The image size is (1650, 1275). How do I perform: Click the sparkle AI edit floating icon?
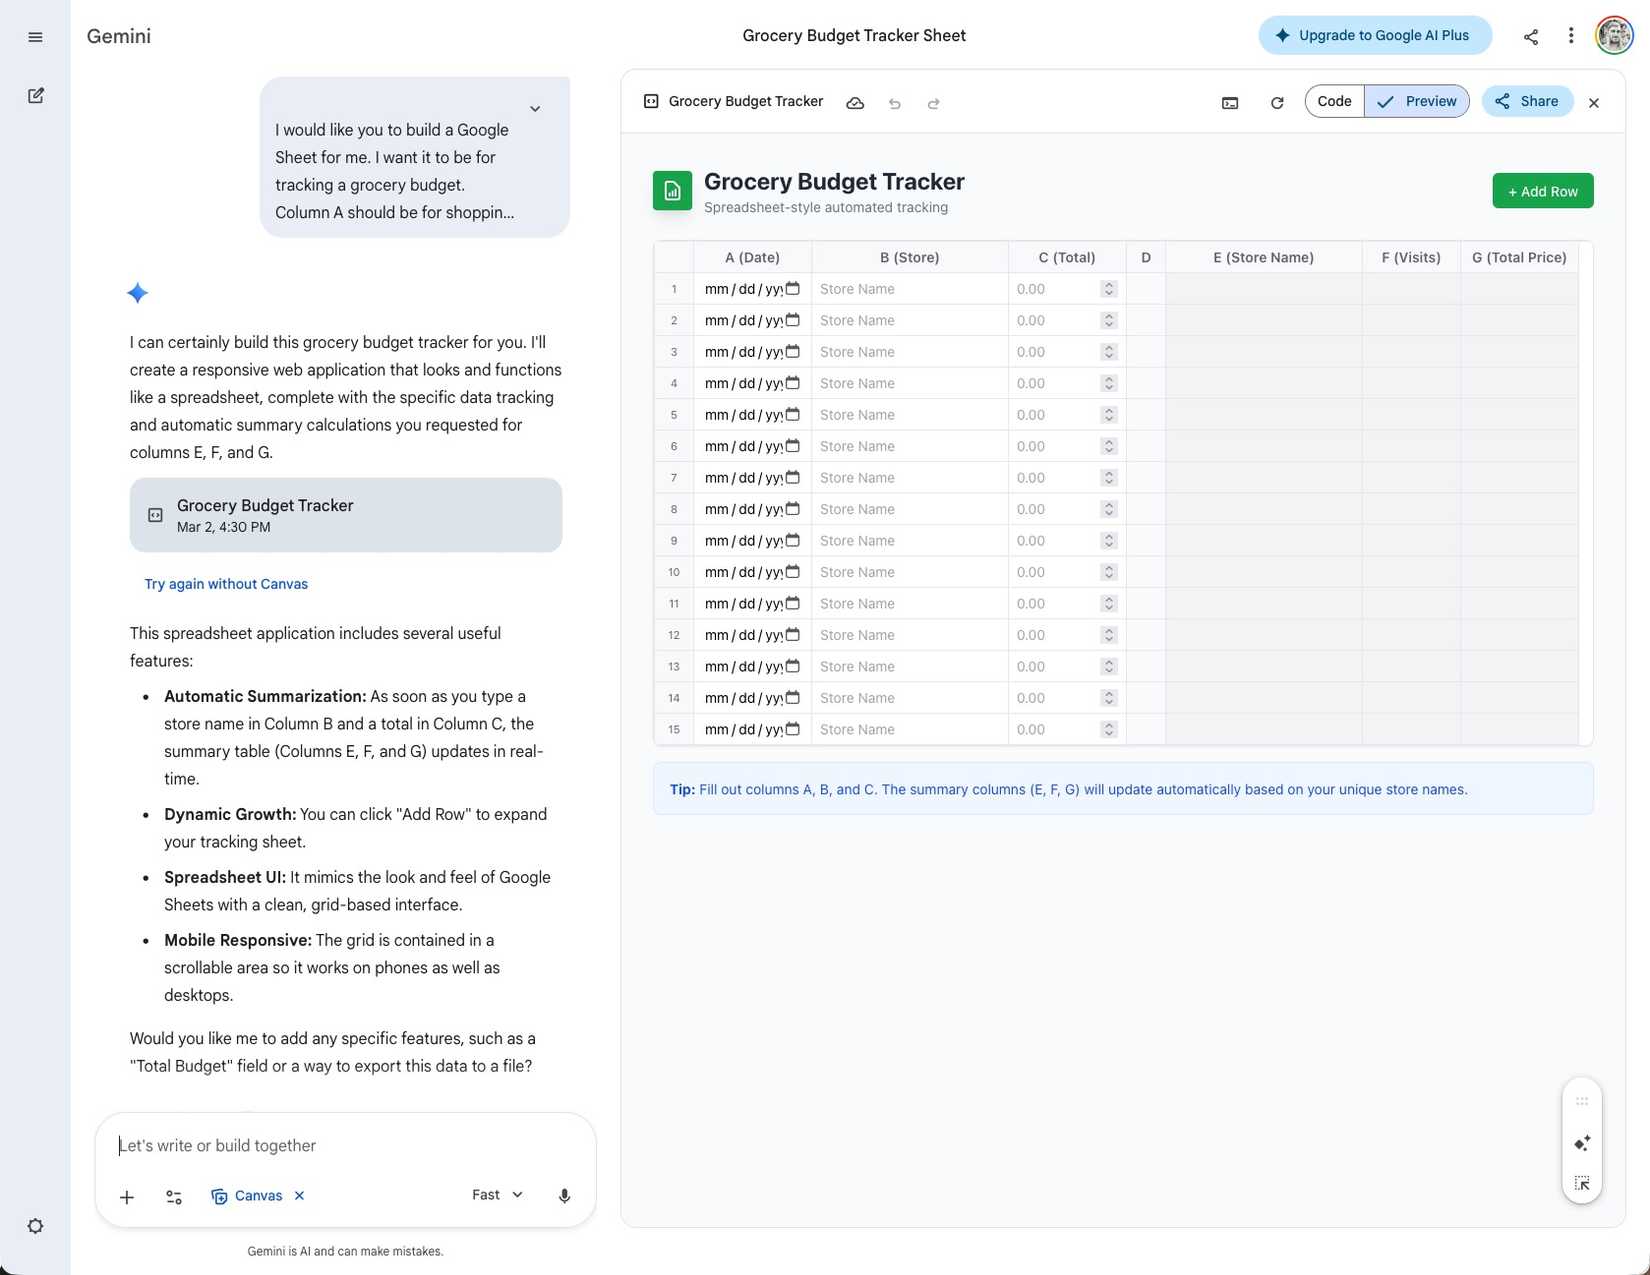tap(1582, 1143)
